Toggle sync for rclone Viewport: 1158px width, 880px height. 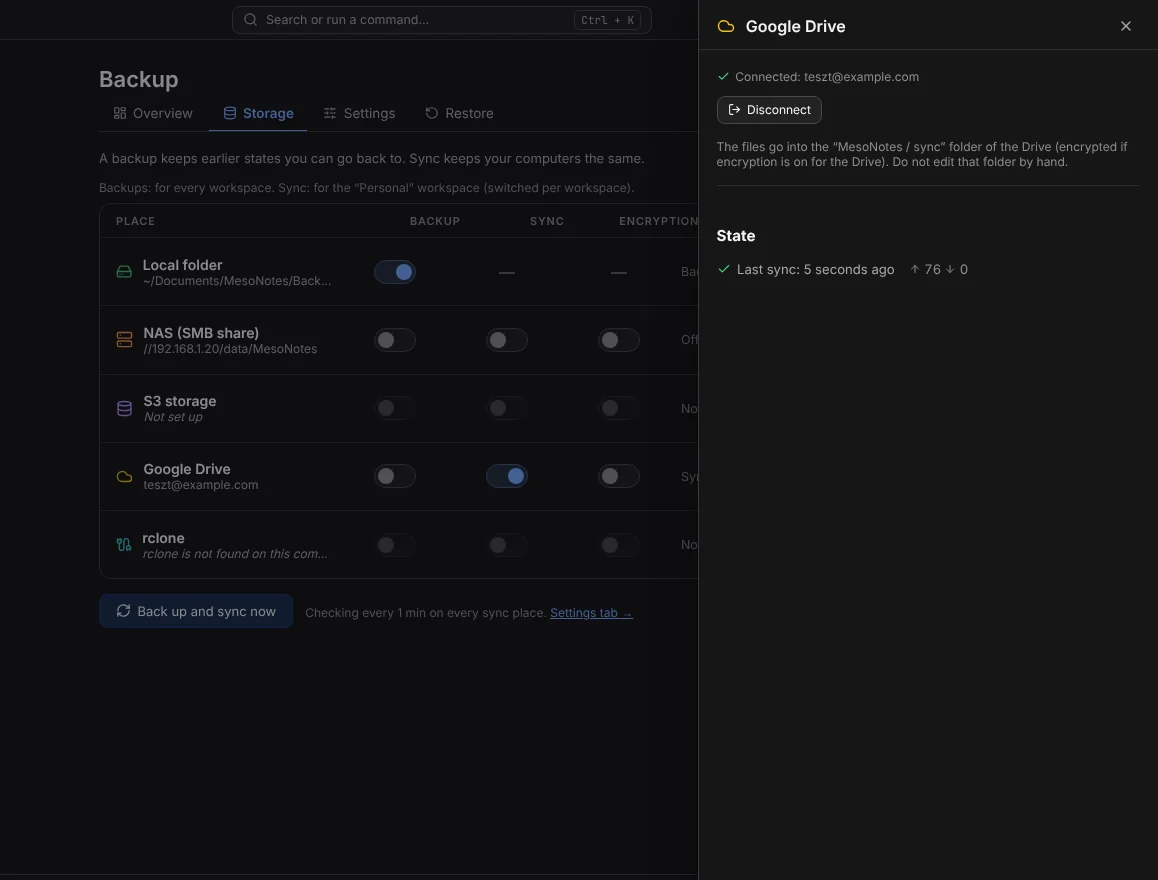click(507, 545)
